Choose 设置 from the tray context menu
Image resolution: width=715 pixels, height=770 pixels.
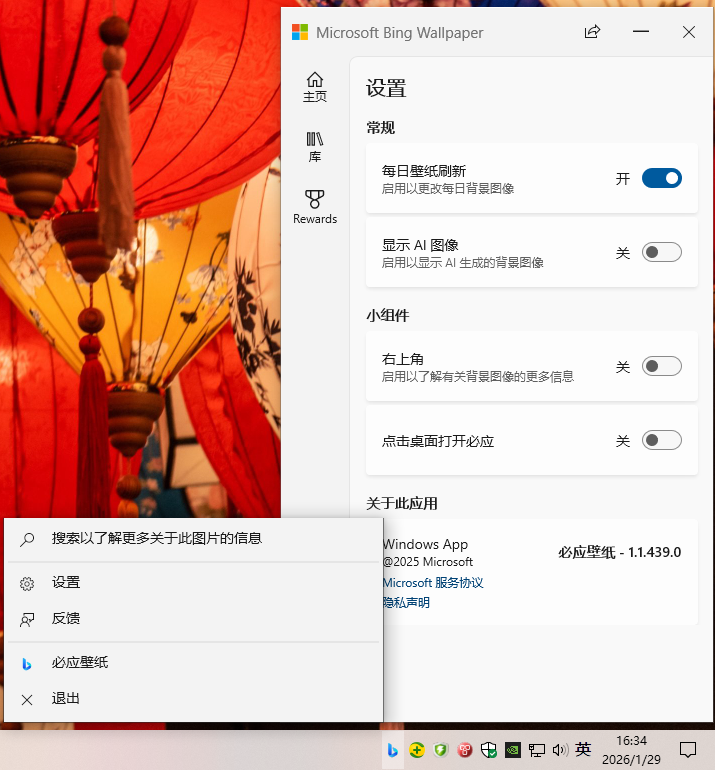pyautogui.click(x=193, y=583)
